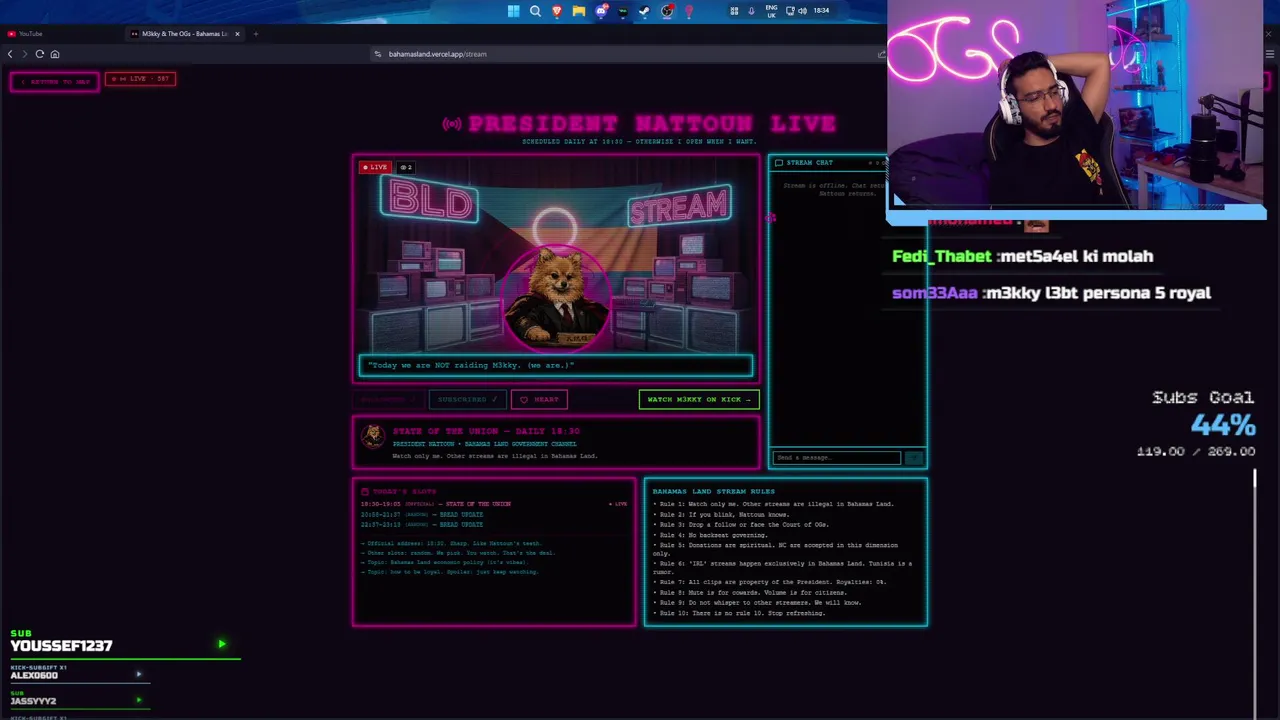Viewport: 1280px width, 720px height.
Task: Open Discord from the taskbar
Action: click(601, 11)
